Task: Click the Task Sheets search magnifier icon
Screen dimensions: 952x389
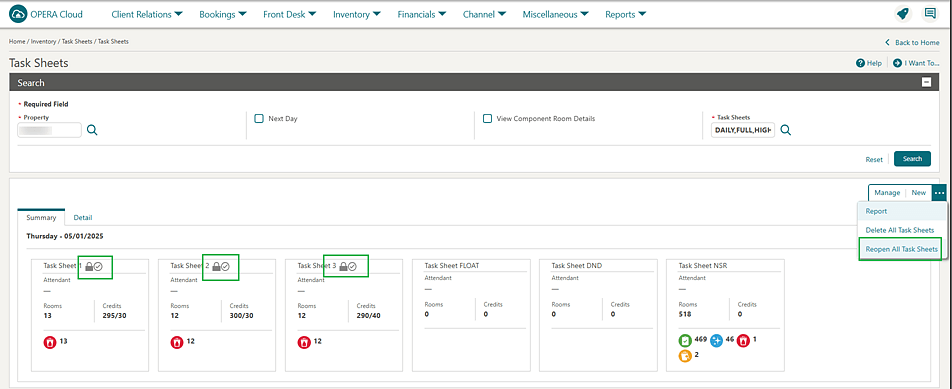Action: point(786,130)
